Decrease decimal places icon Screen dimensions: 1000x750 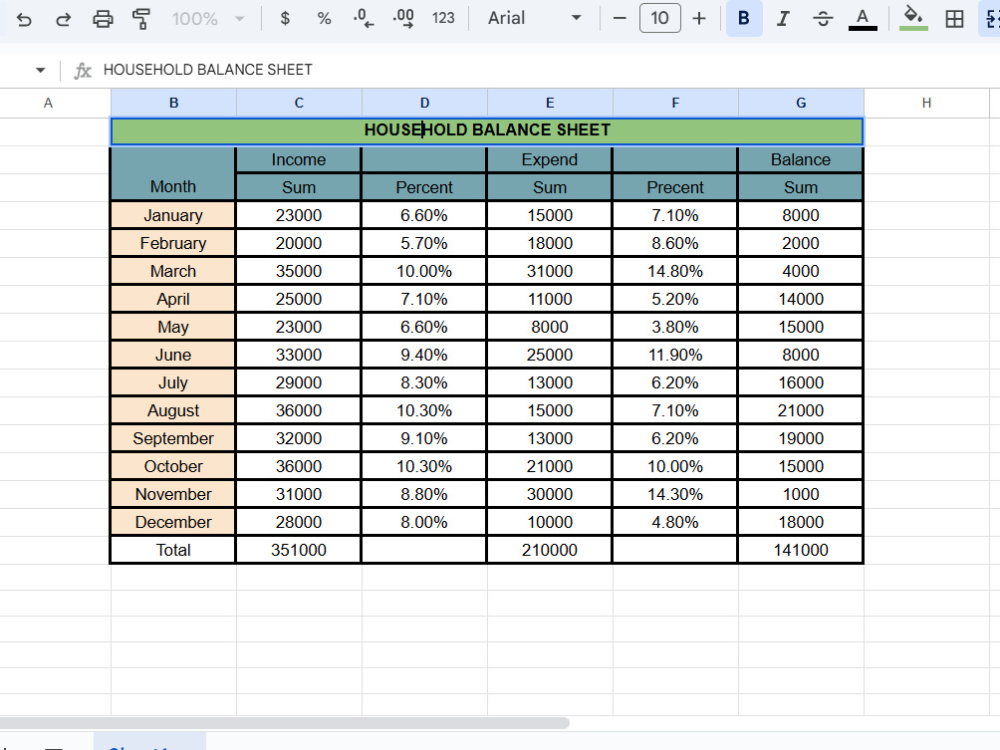pos(364,18)
